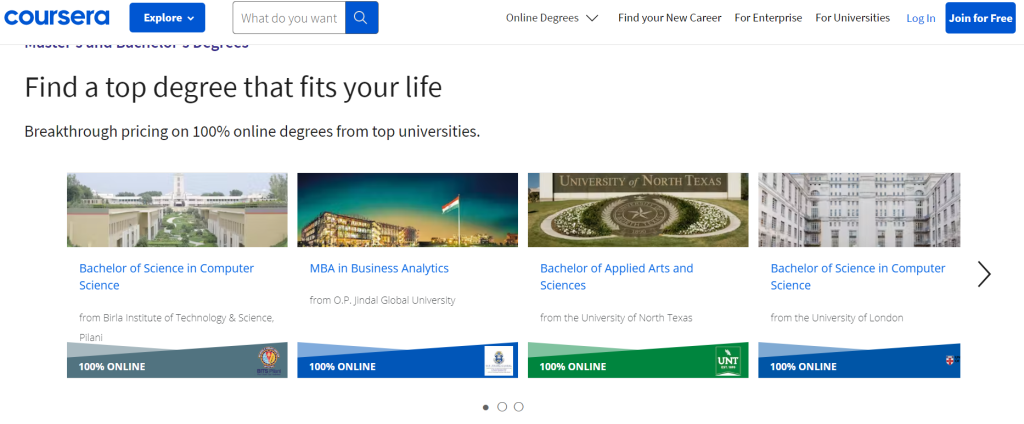
Task: Open the Explore dropdown menu
Action: (x=167, y=18)
